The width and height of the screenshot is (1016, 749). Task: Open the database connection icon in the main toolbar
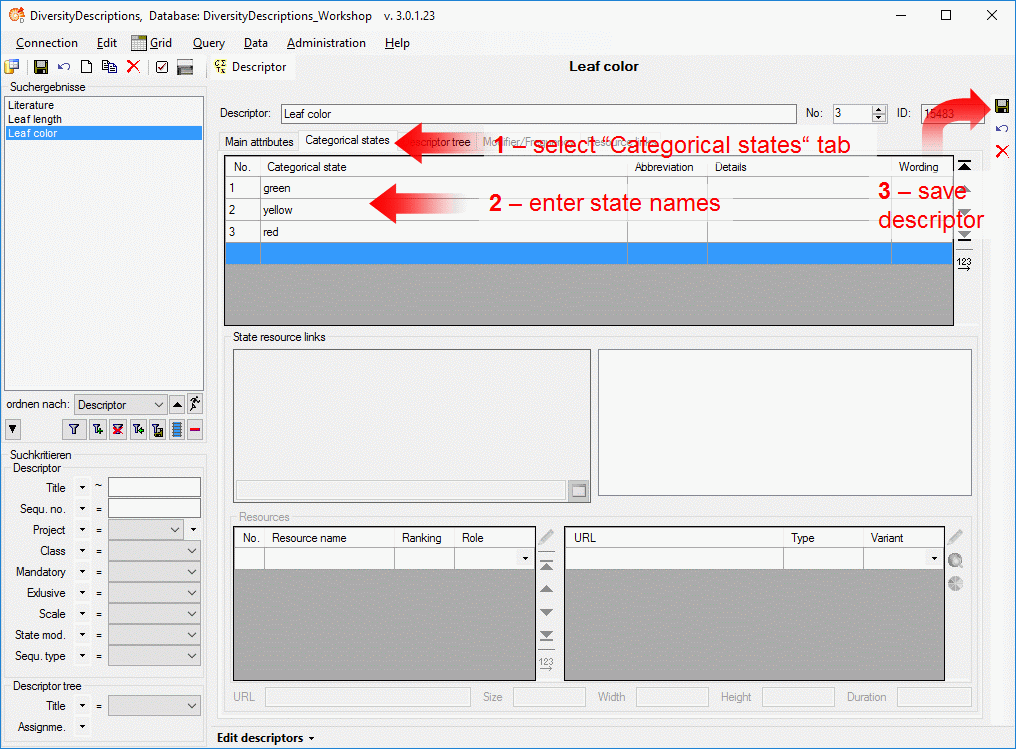point(12,67)
